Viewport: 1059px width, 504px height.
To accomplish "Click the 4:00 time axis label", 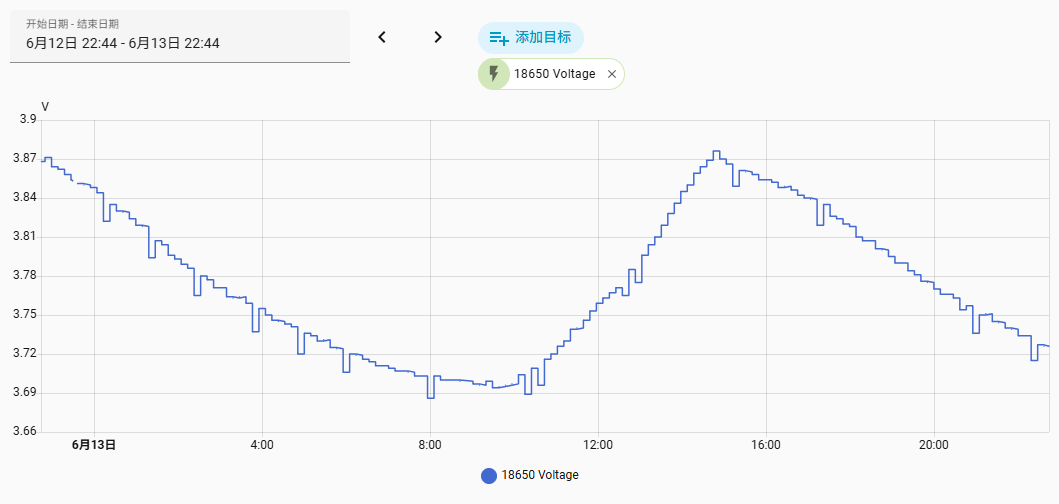I will [262, 445].
